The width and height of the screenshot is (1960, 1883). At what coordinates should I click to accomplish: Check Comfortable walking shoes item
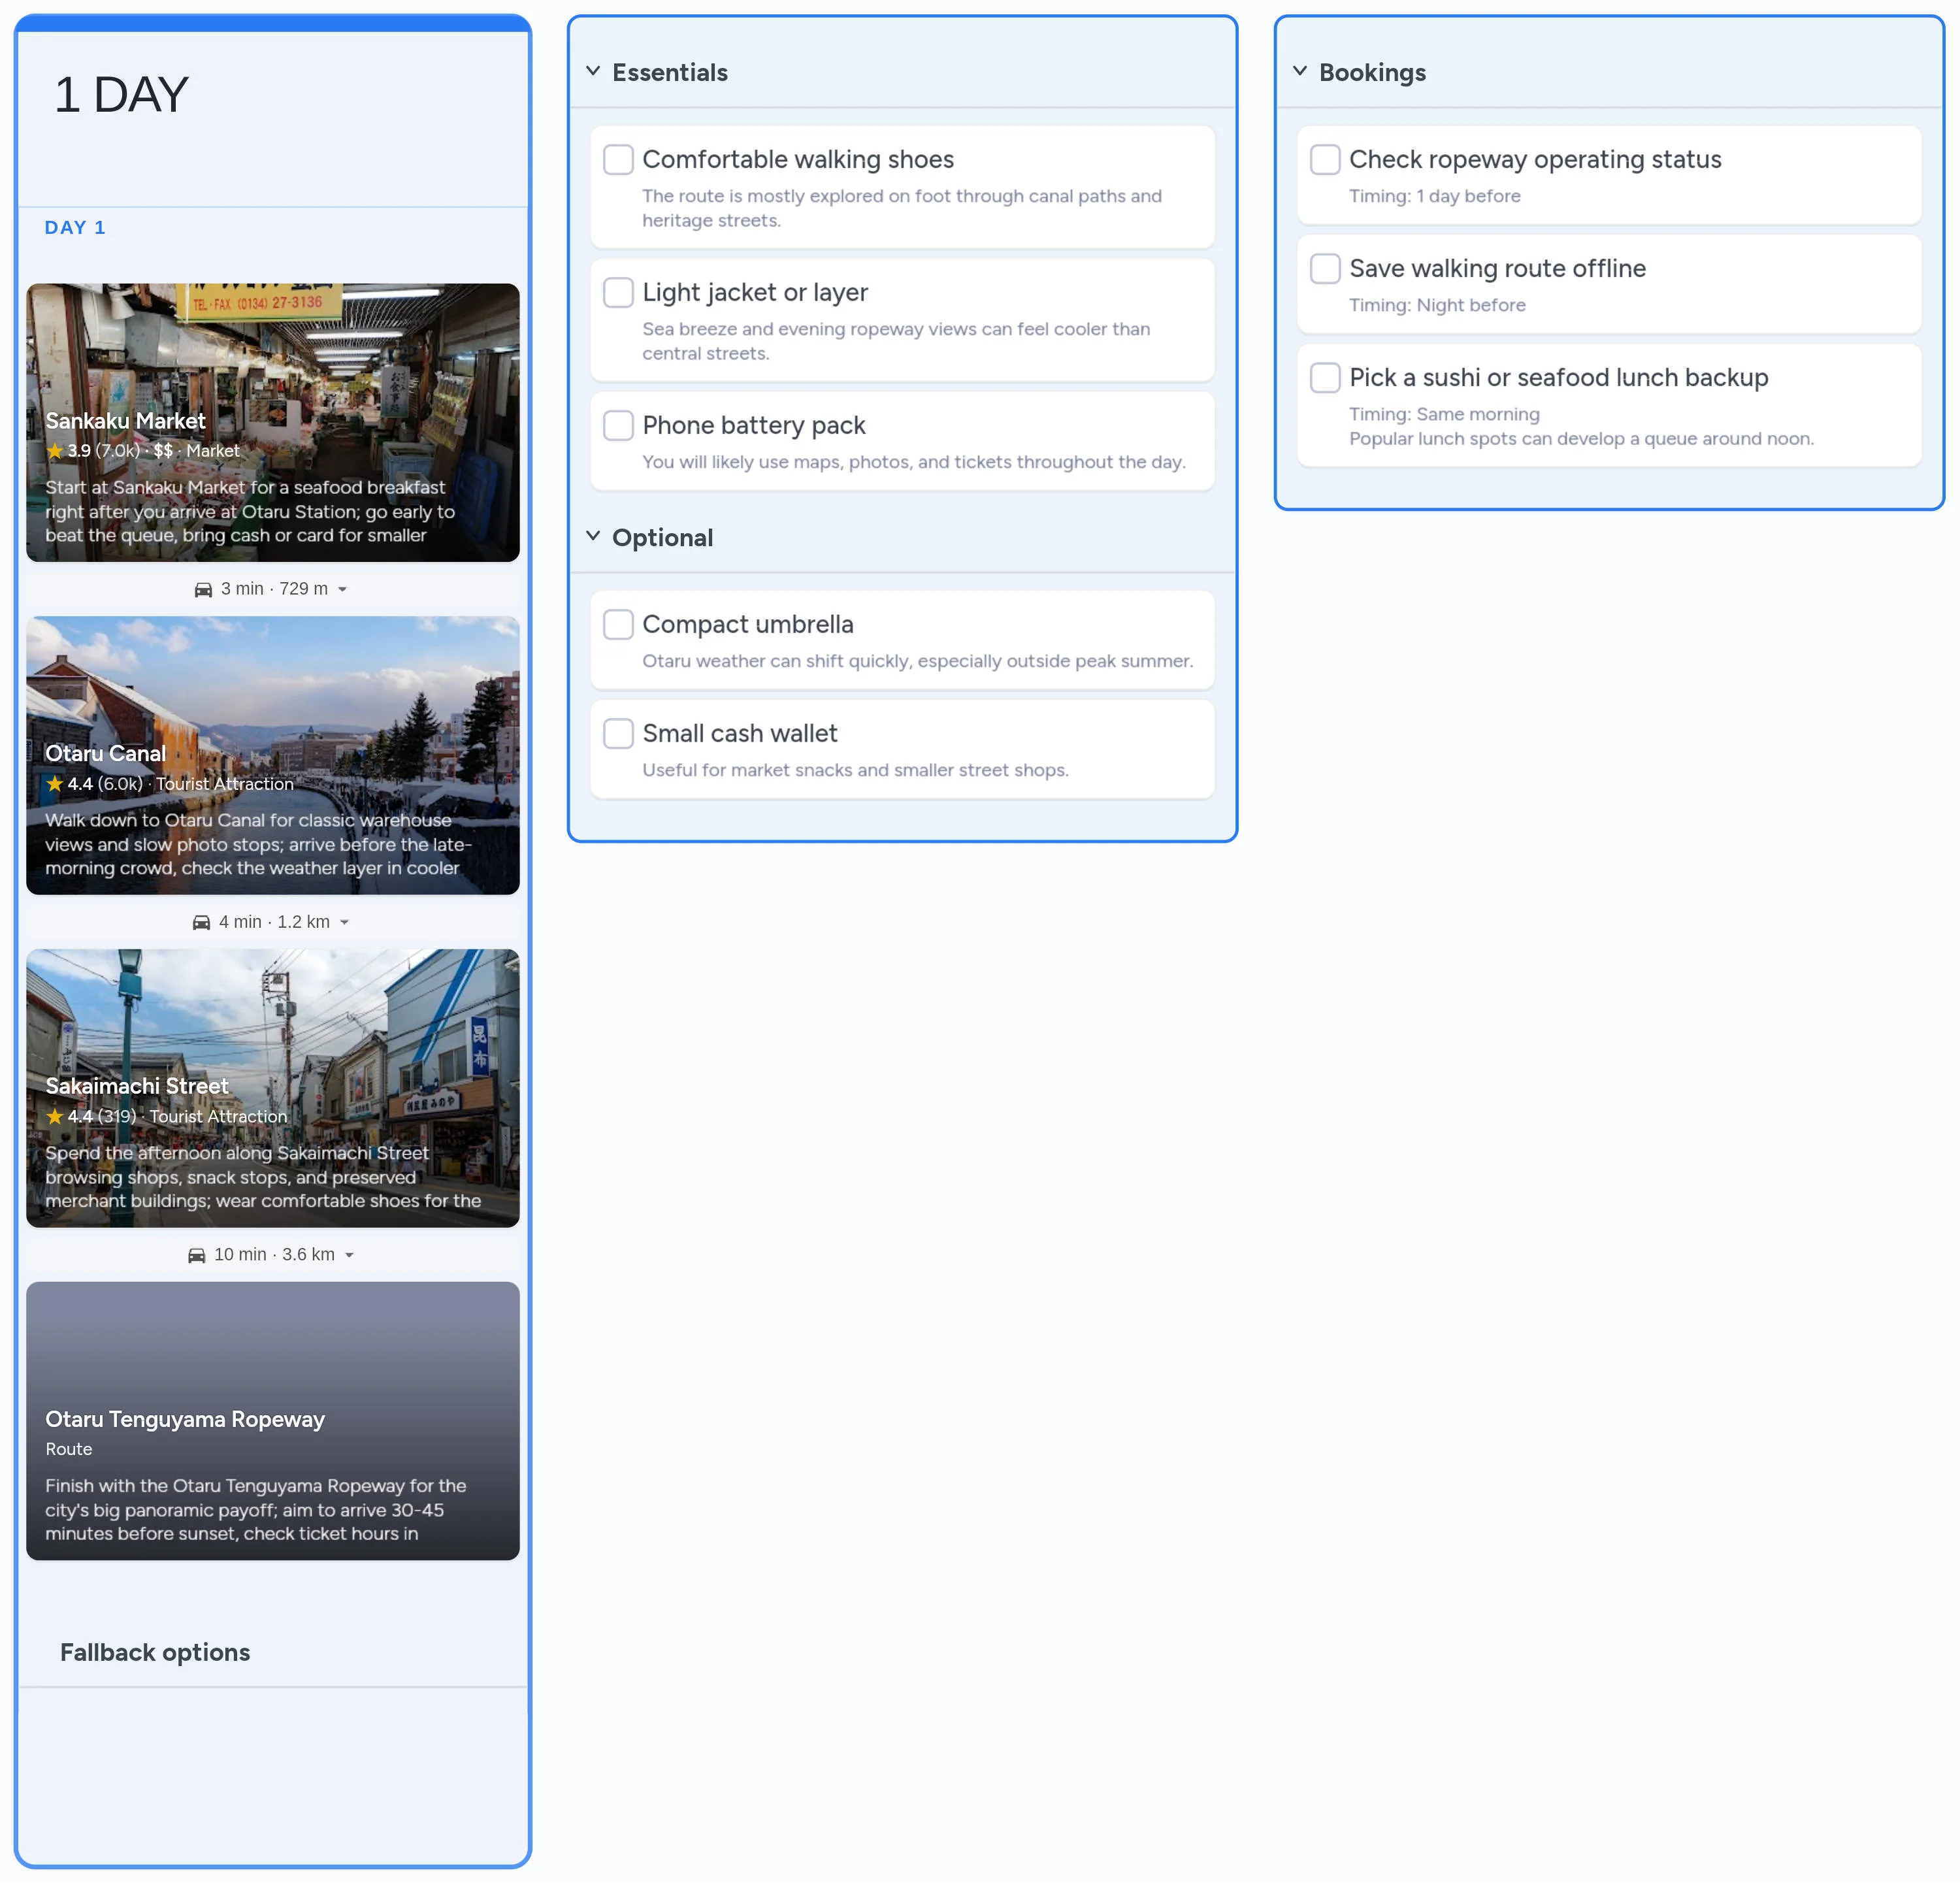point(618,160)
